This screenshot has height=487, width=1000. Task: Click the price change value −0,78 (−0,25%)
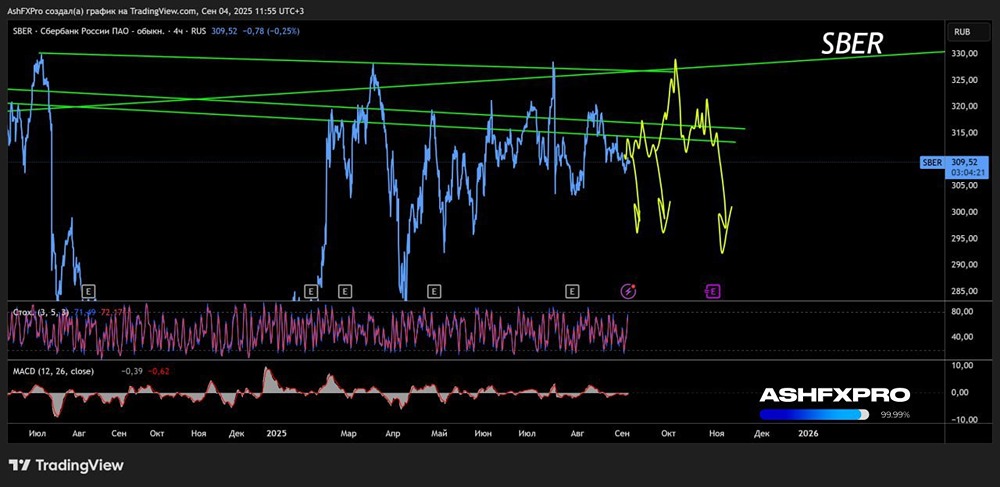pyautogui.click(x=273, y=30)
